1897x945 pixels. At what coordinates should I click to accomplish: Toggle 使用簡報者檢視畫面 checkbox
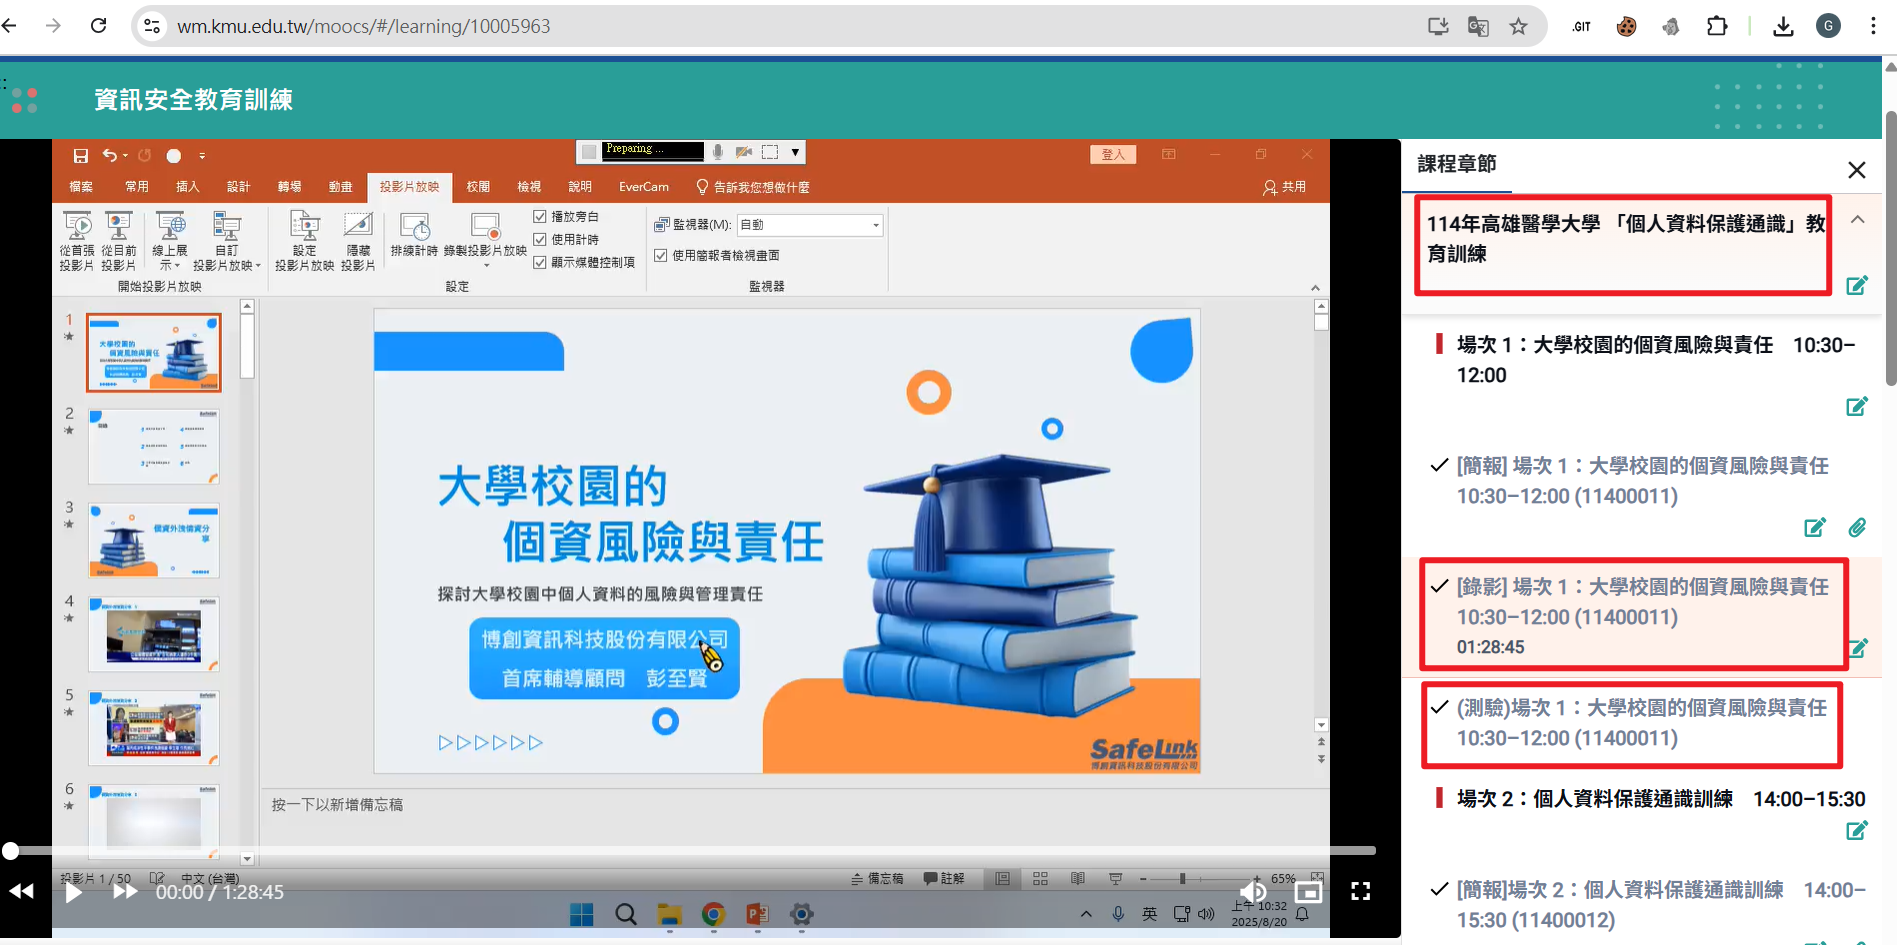tap(661, 256)
